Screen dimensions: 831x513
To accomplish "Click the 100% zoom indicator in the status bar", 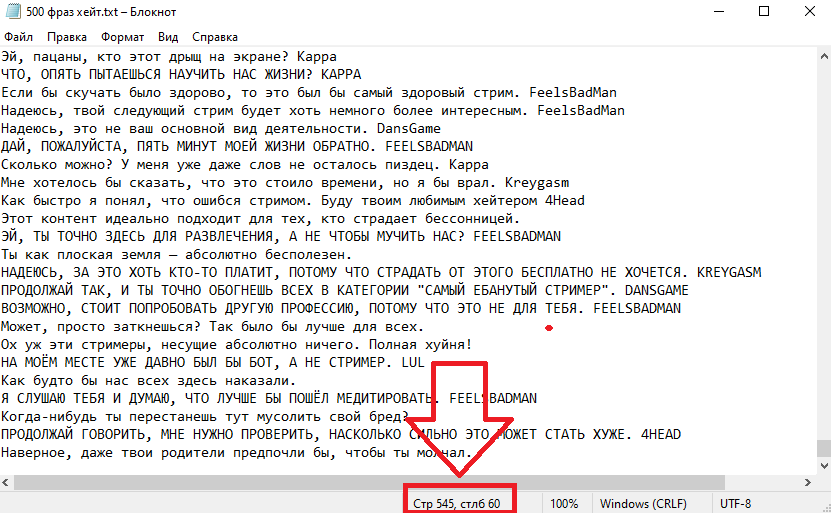I will tap(564, 503).
